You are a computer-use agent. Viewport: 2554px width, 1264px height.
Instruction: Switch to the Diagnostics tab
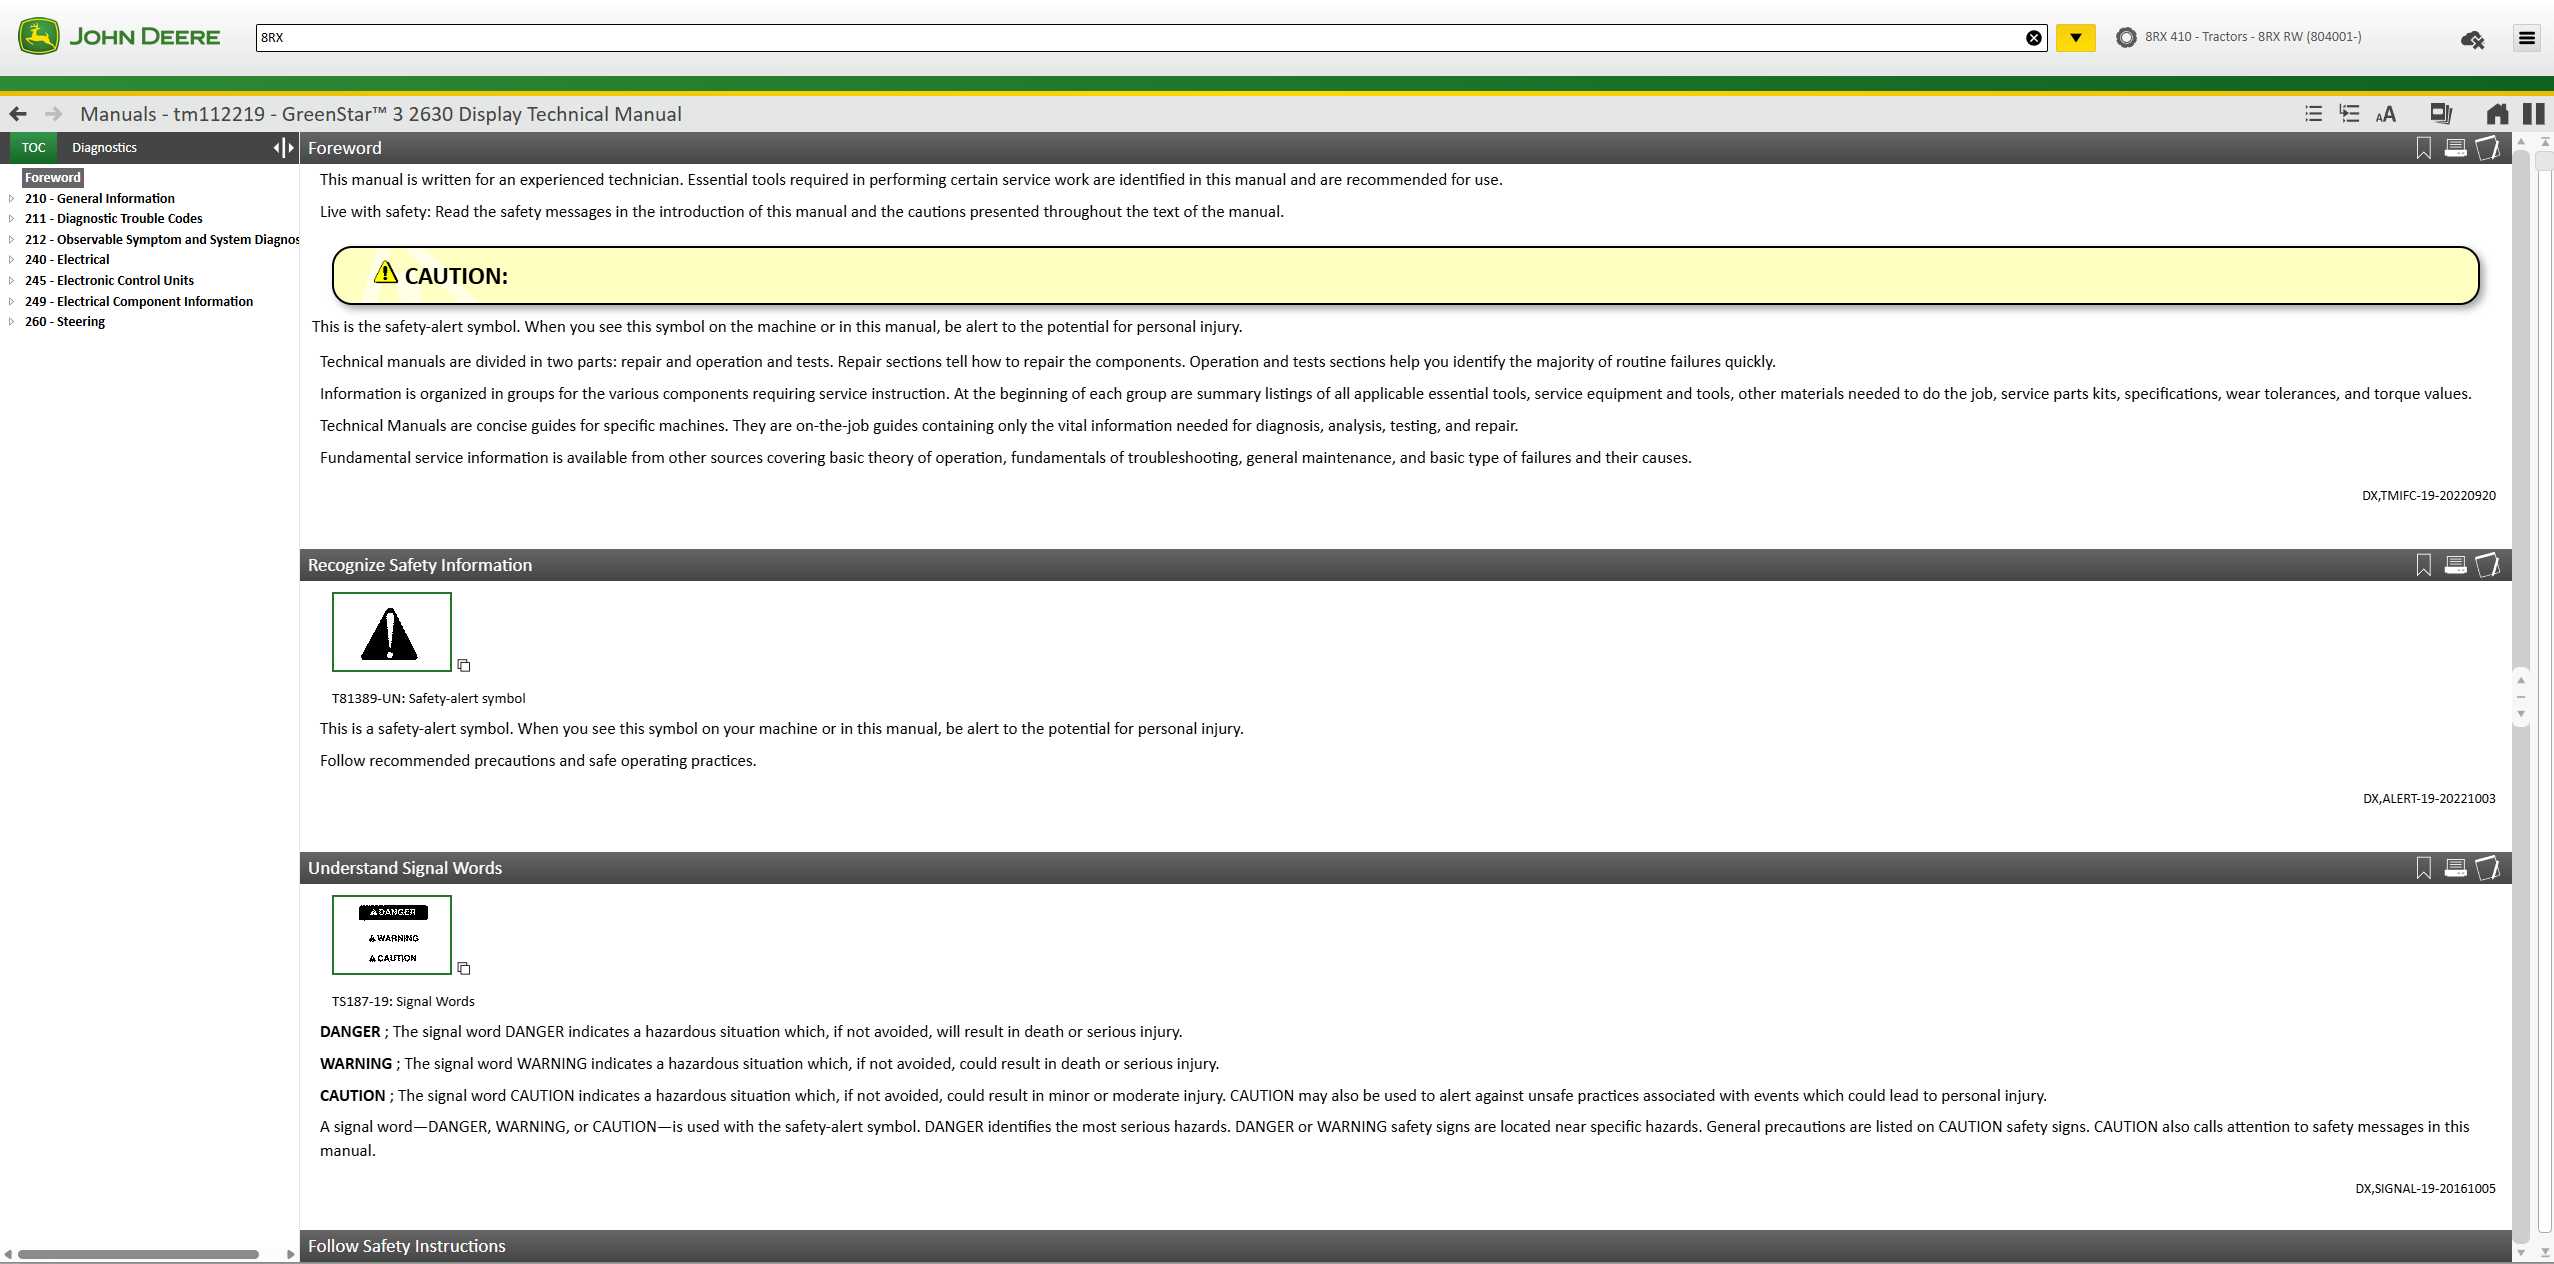tap(104, 148)
